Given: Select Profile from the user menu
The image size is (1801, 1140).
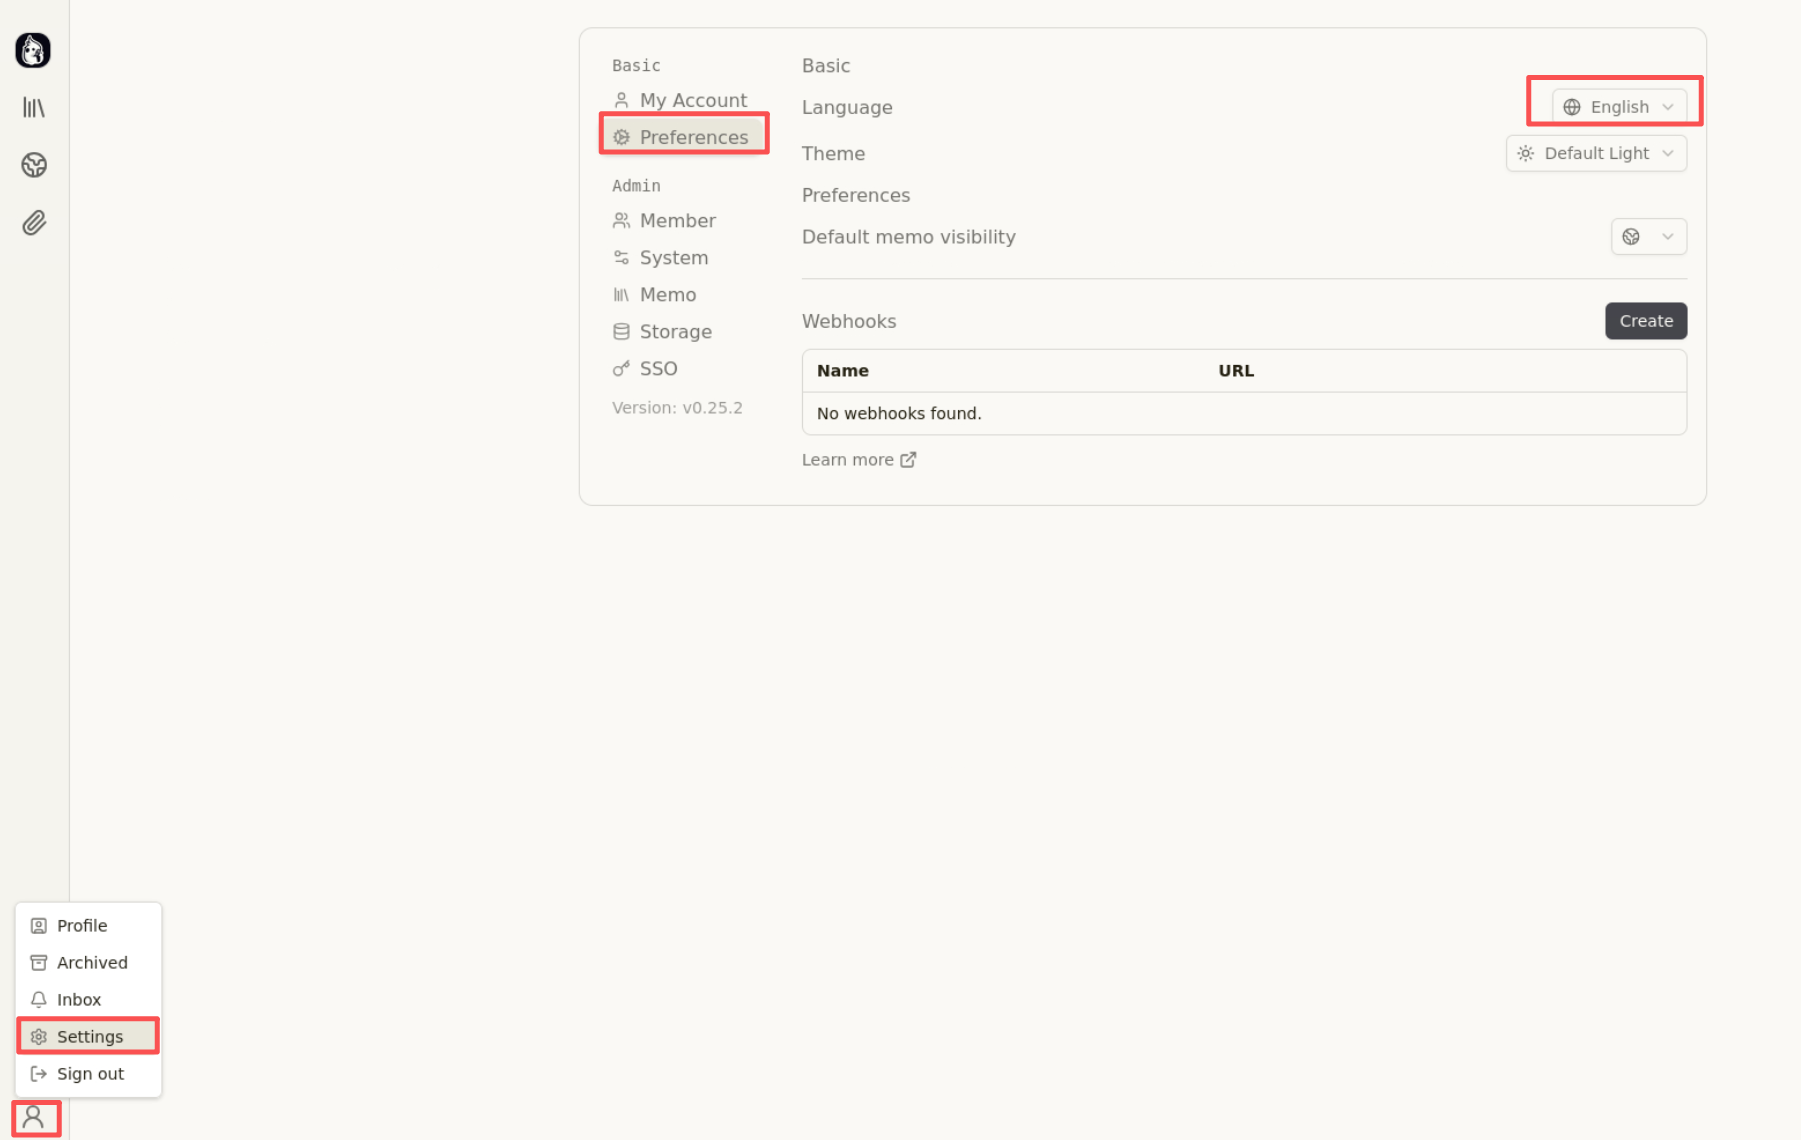Looking at the screenshot, I should (x=82, y=926).
